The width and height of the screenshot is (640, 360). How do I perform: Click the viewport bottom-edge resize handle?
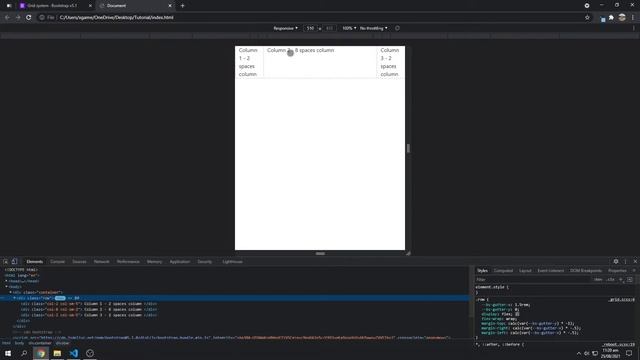tap(320, 253)
